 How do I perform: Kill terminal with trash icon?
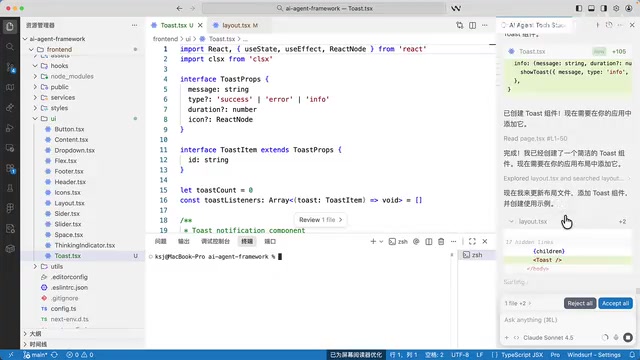click(441, 242)
